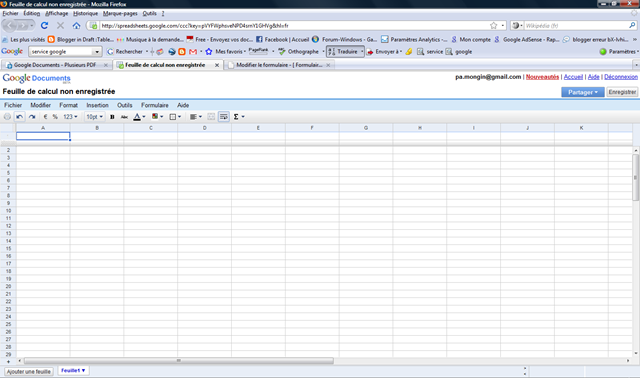Open the spreadsheet Aide menu
Image resolution: width=640 pixels, height=378 pixels.
(183, 105)
